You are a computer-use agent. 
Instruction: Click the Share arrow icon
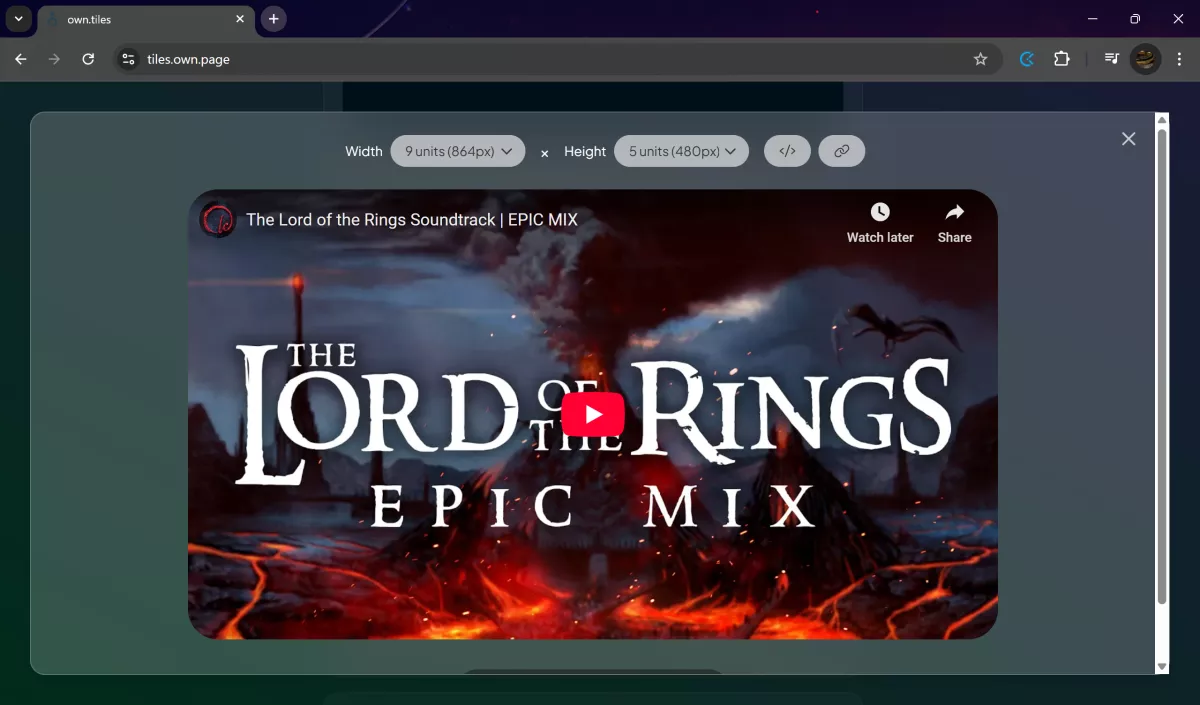(x=954, y=212)
